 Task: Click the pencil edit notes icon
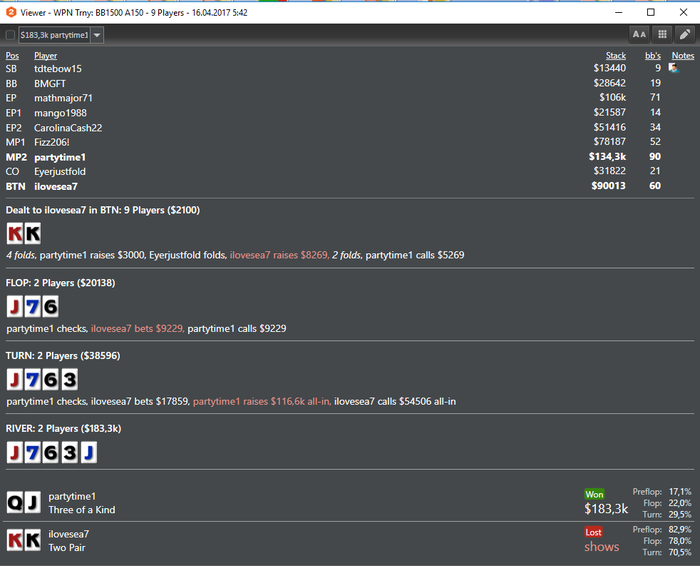(685, 34)
